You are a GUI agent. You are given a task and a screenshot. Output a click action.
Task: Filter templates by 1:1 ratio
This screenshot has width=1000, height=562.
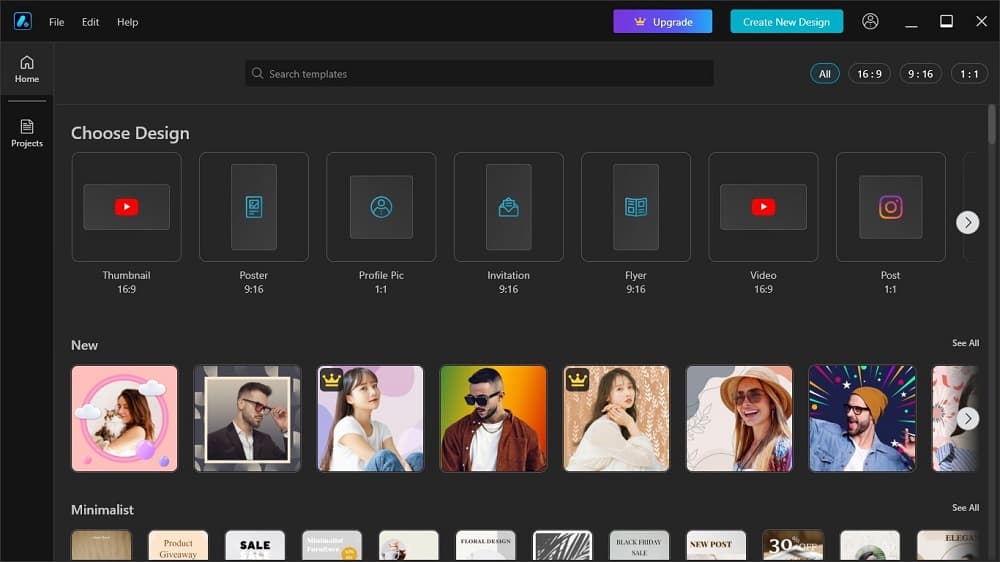pyautogui.click(x=969, y=74)
